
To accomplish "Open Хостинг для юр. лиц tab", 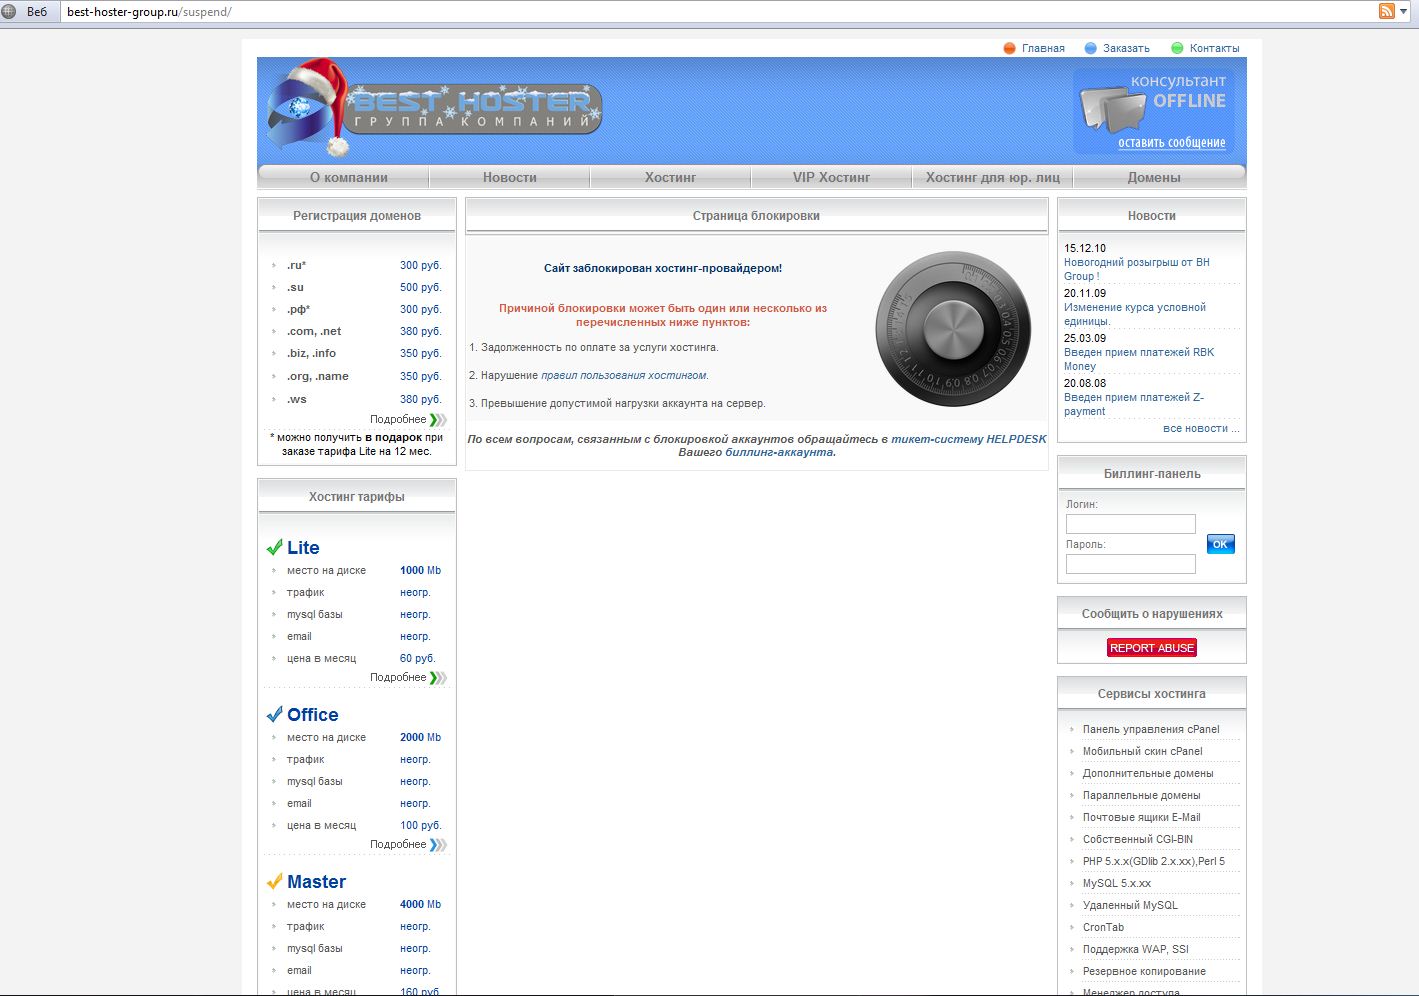I will coord(993,177).
